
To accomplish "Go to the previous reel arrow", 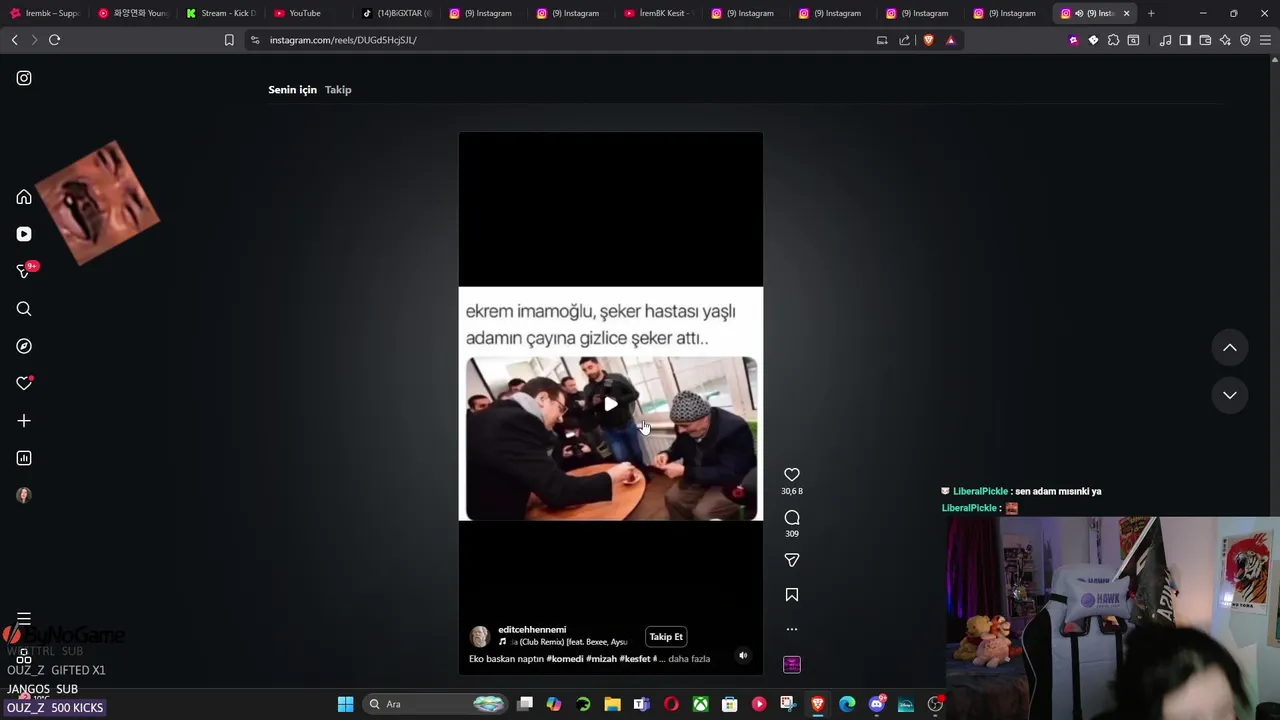I will (1230, 348).
